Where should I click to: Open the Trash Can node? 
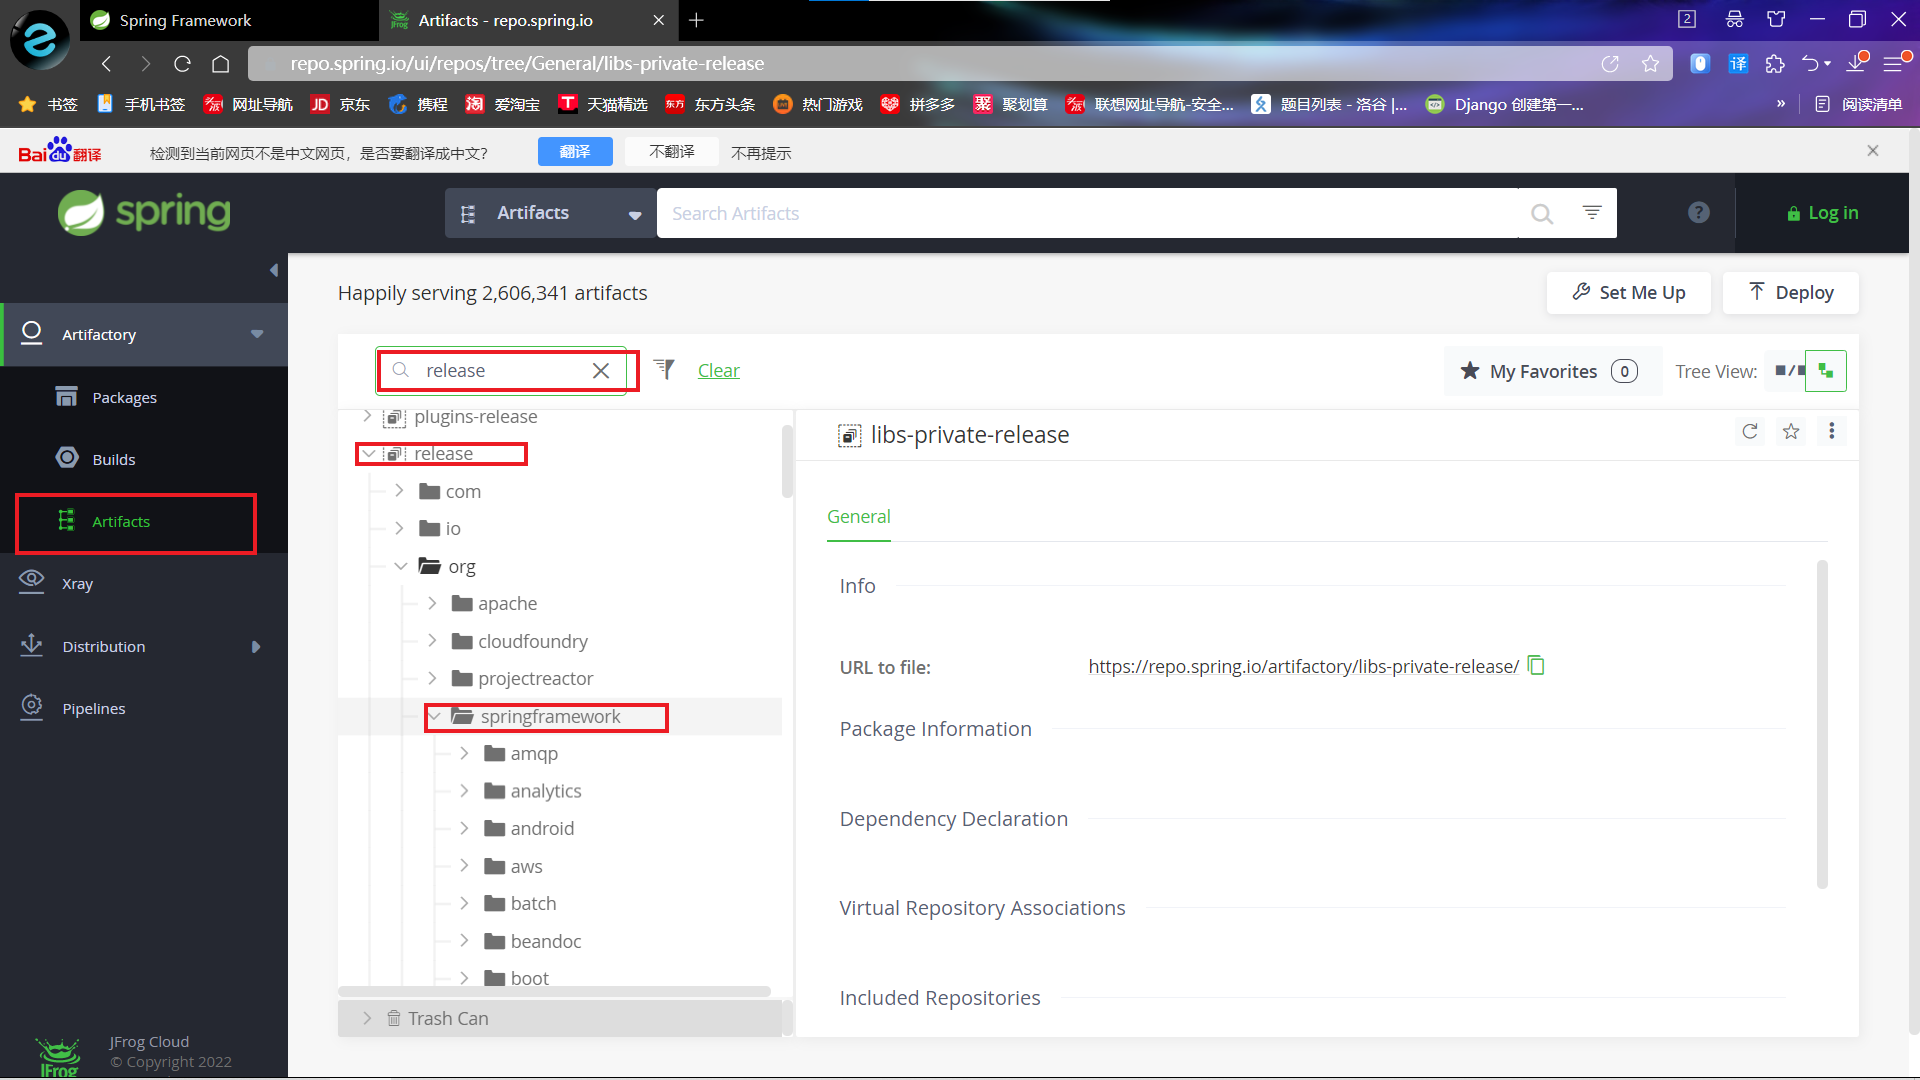click(447, 1018)
